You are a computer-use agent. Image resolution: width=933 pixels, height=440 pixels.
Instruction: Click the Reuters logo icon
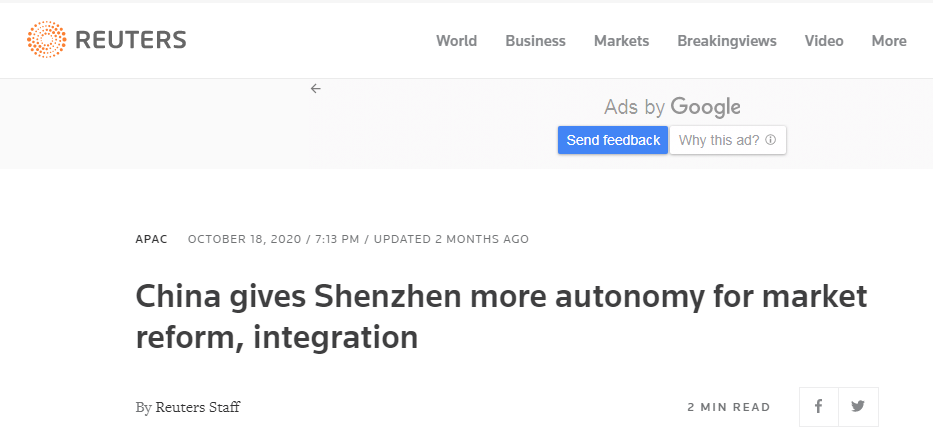click(46, 40)
